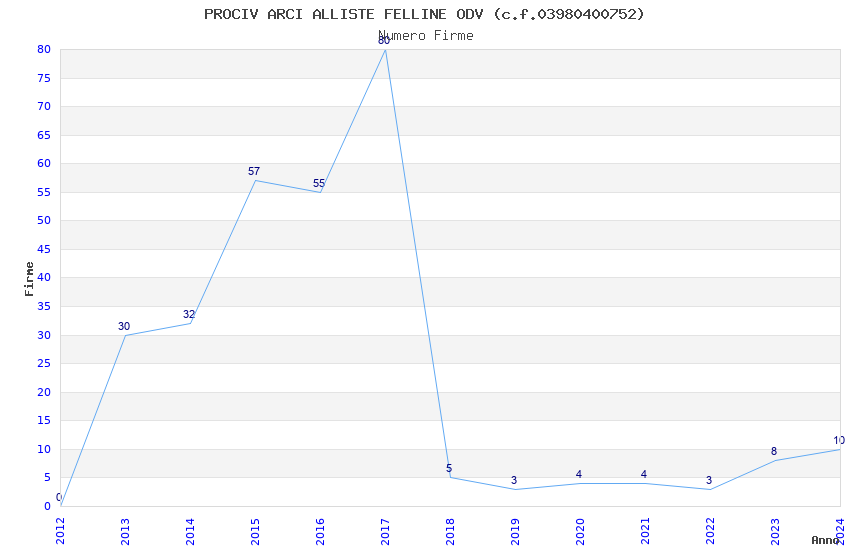Click the y-axis tick value 70
Viewport: 850px width, 550px height.
44,106
